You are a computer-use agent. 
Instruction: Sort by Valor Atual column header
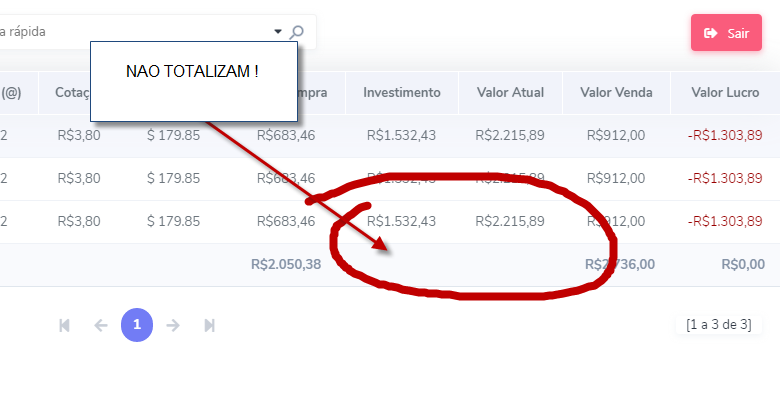point(510,93)
